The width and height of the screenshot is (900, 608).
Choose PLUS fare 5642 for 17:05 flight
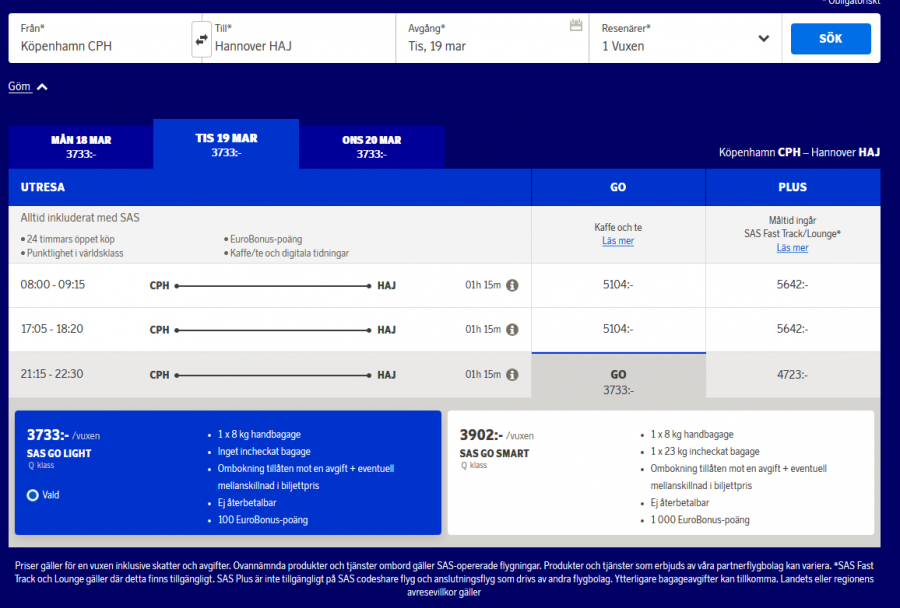(792, 329)
